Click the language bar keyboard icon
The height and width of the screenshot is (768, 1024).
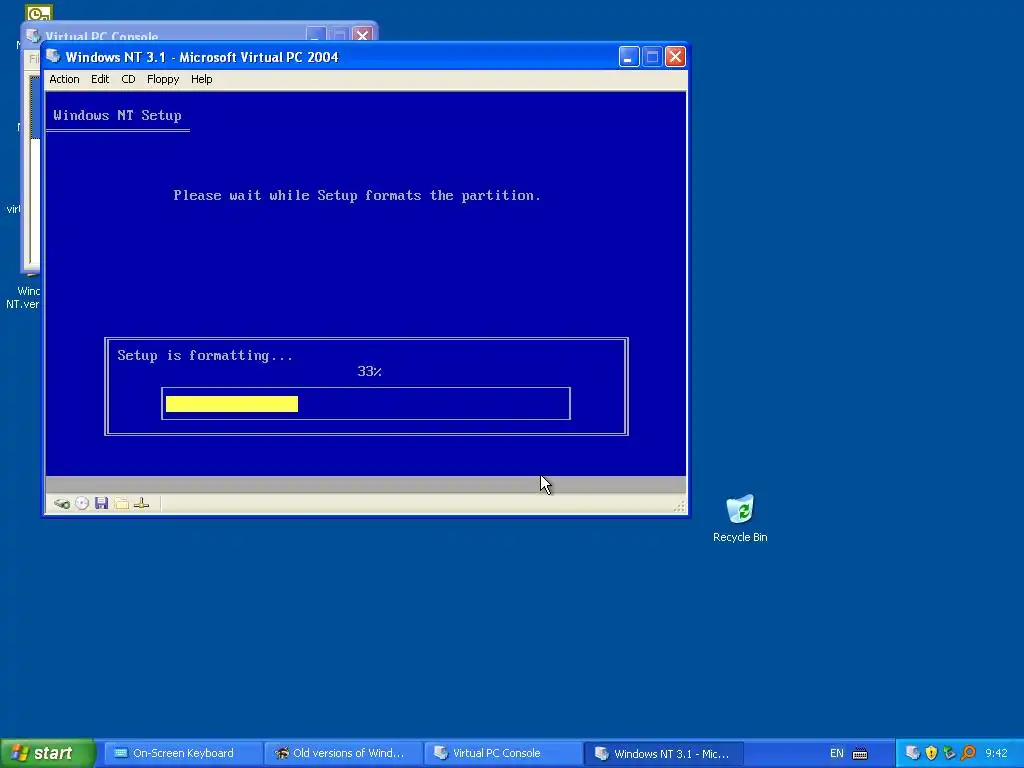pyautogui.click(x=860, y=754)
